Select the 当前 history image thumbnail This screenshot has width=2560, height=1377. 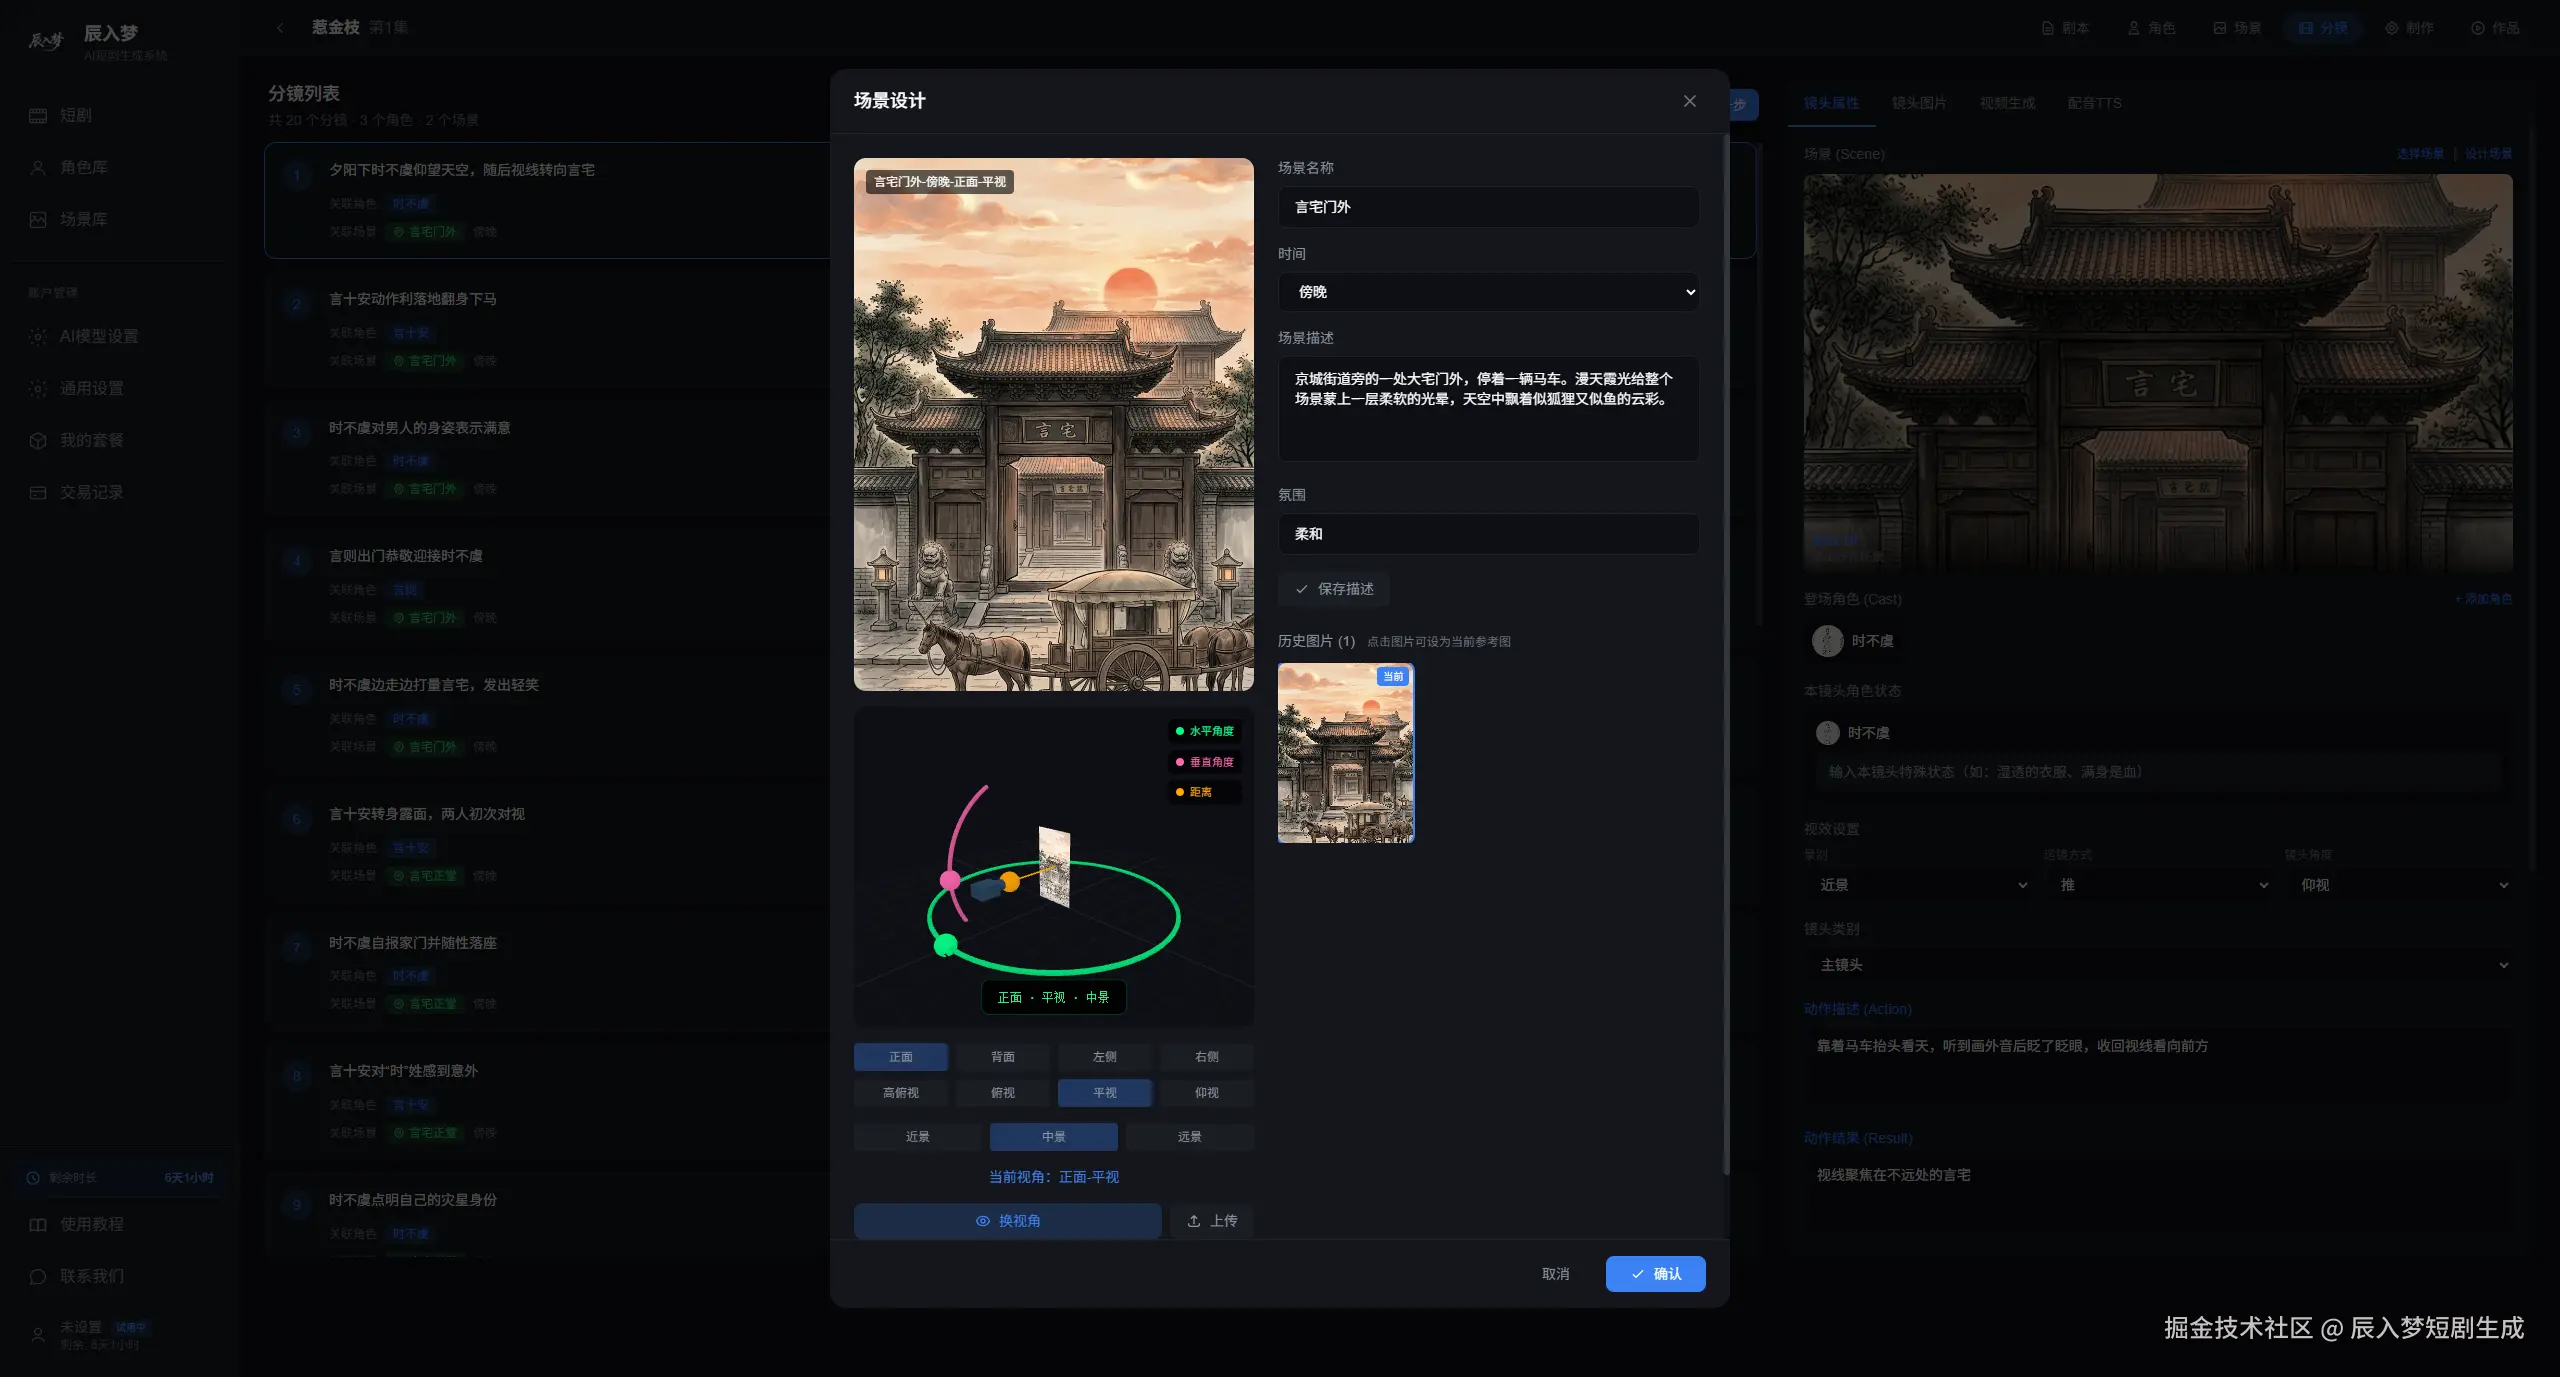(x=1346, y=753)
